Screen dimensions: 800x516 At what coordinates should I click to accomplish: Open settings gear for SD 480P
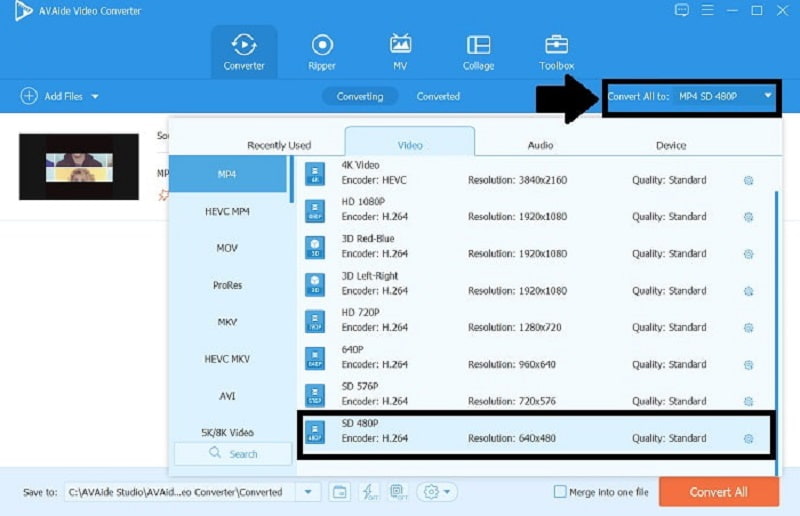pos(748,438)
